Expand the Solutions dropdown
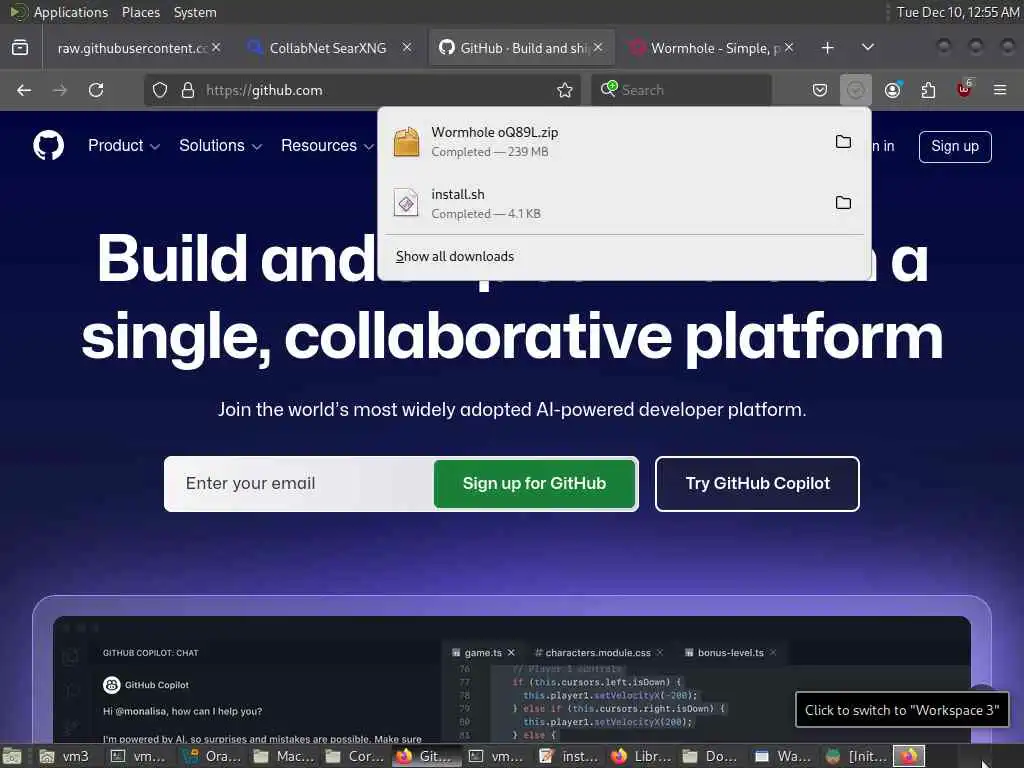The width and height of the screenshot is (1024, 768). pyautogui.click(x=221, y=146)
